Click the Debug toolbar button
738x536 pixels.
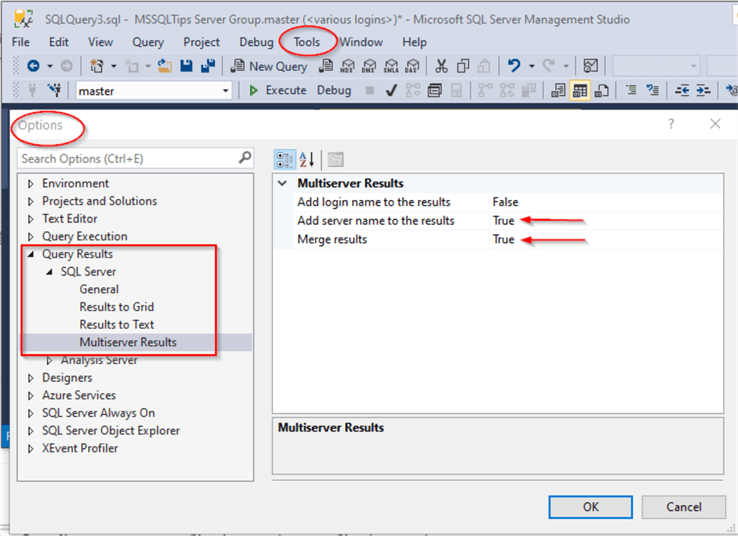click(x=334, y=90)
